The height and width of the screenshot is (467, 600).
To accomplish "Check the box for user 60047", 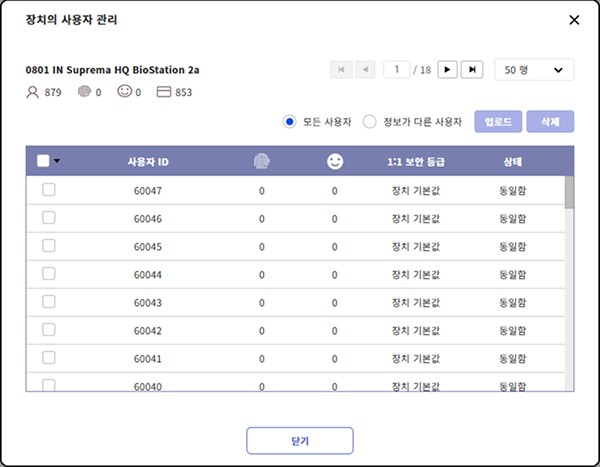I will [48, 190].
